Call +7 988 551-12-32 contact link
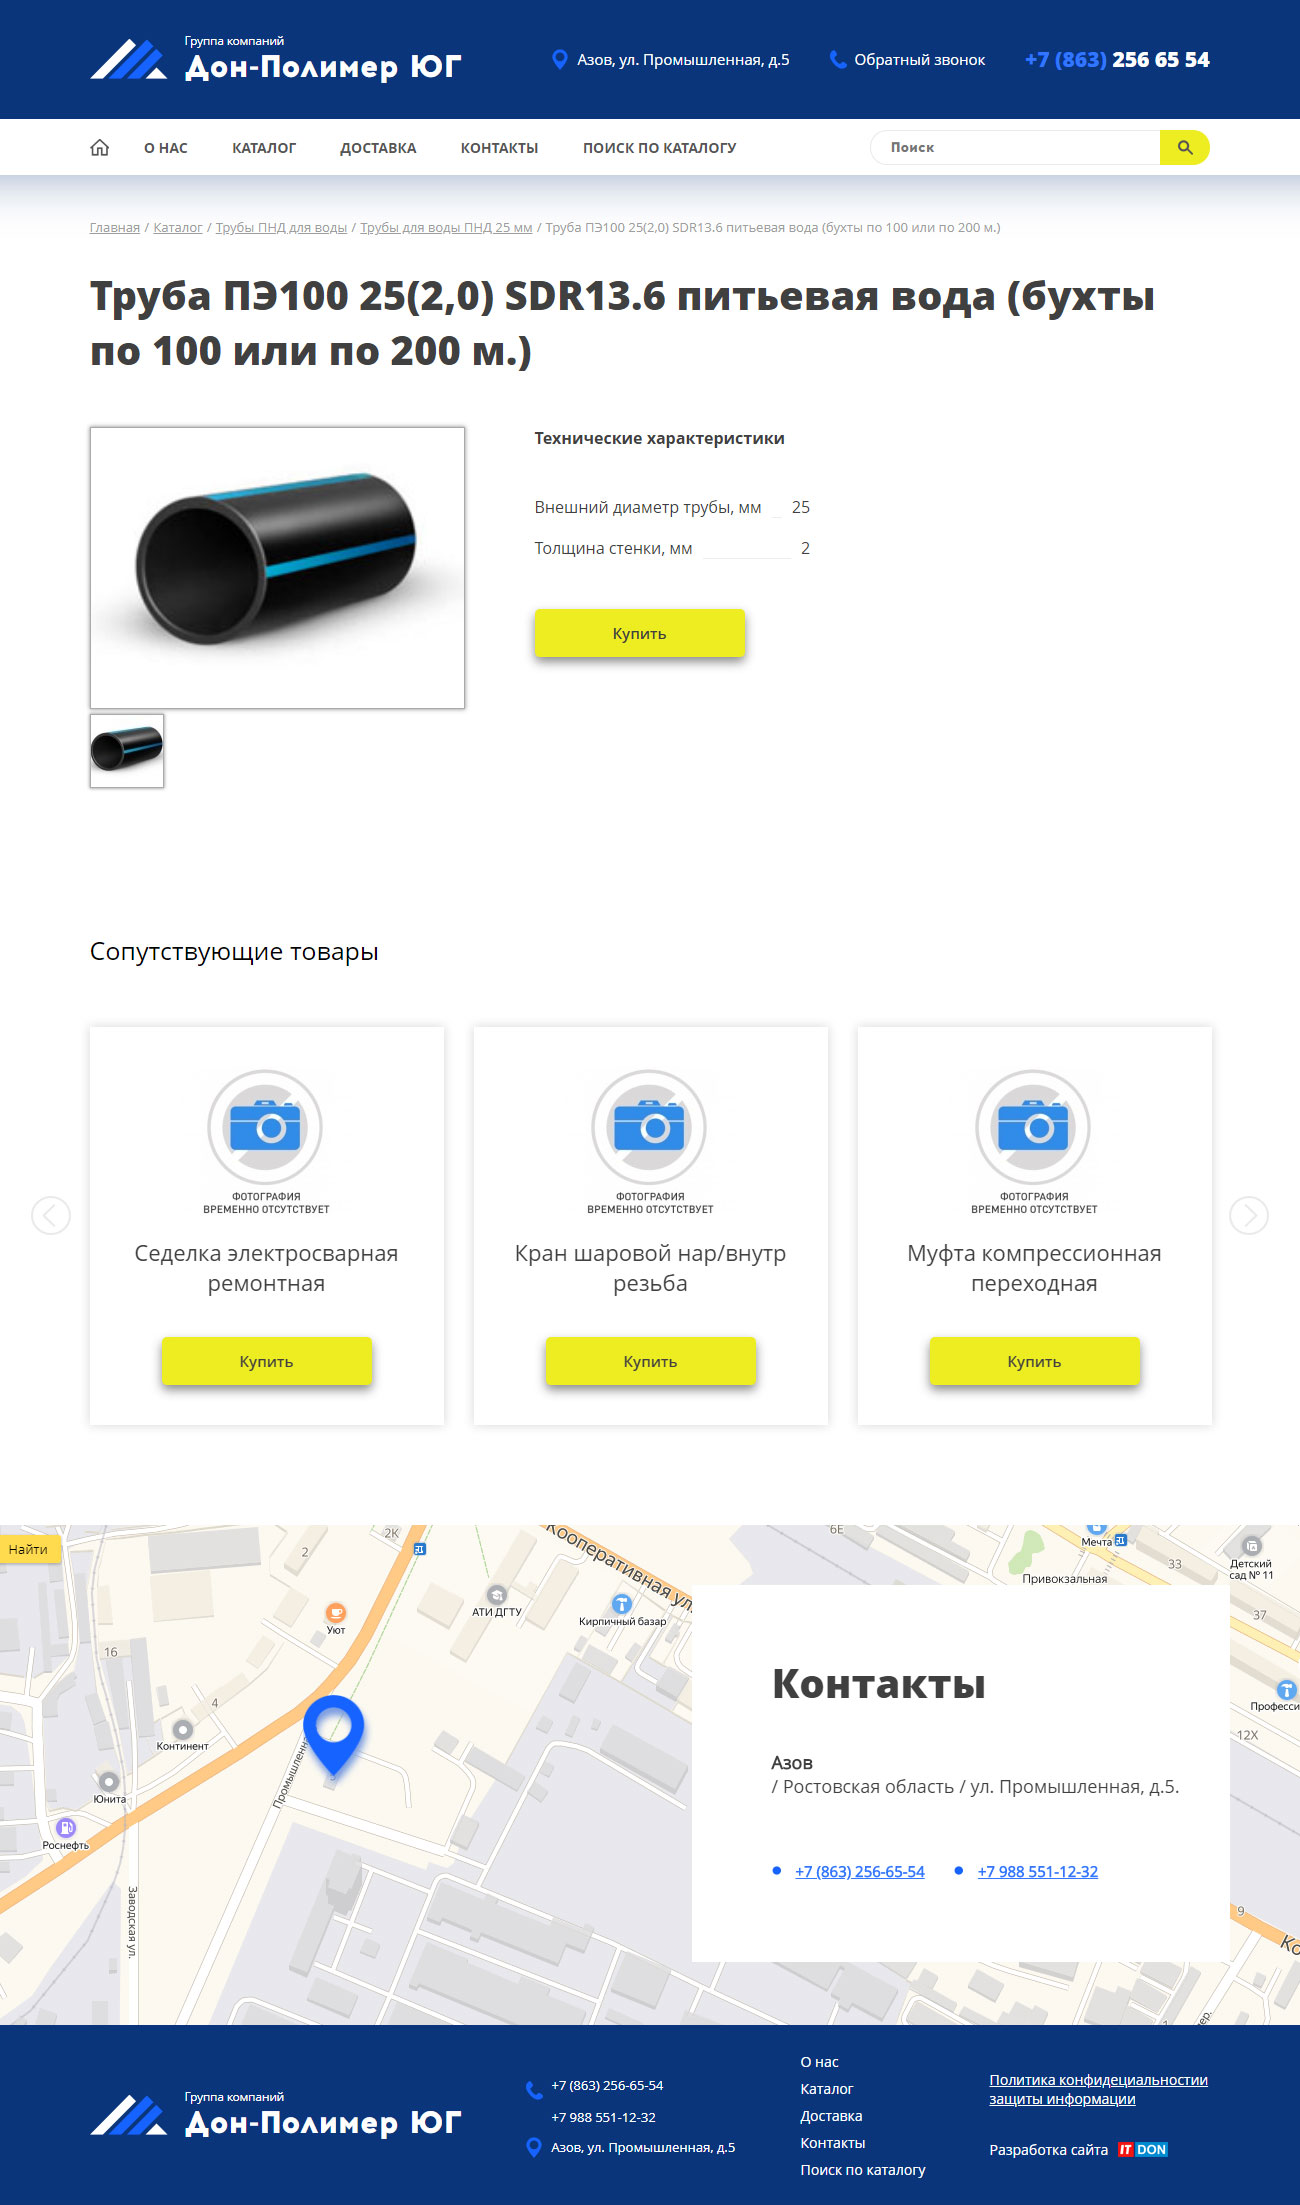Image resolution: width=1300 pixels, height=2205 pixels. pos(1038,1871)
